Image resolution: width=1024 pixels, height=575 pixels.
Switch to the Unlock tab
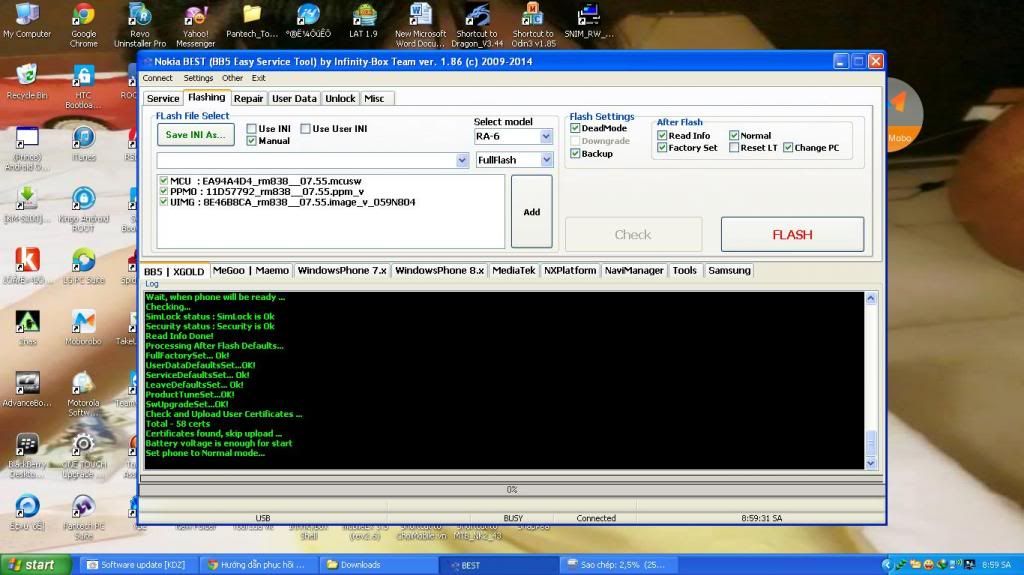coord(340,98)
